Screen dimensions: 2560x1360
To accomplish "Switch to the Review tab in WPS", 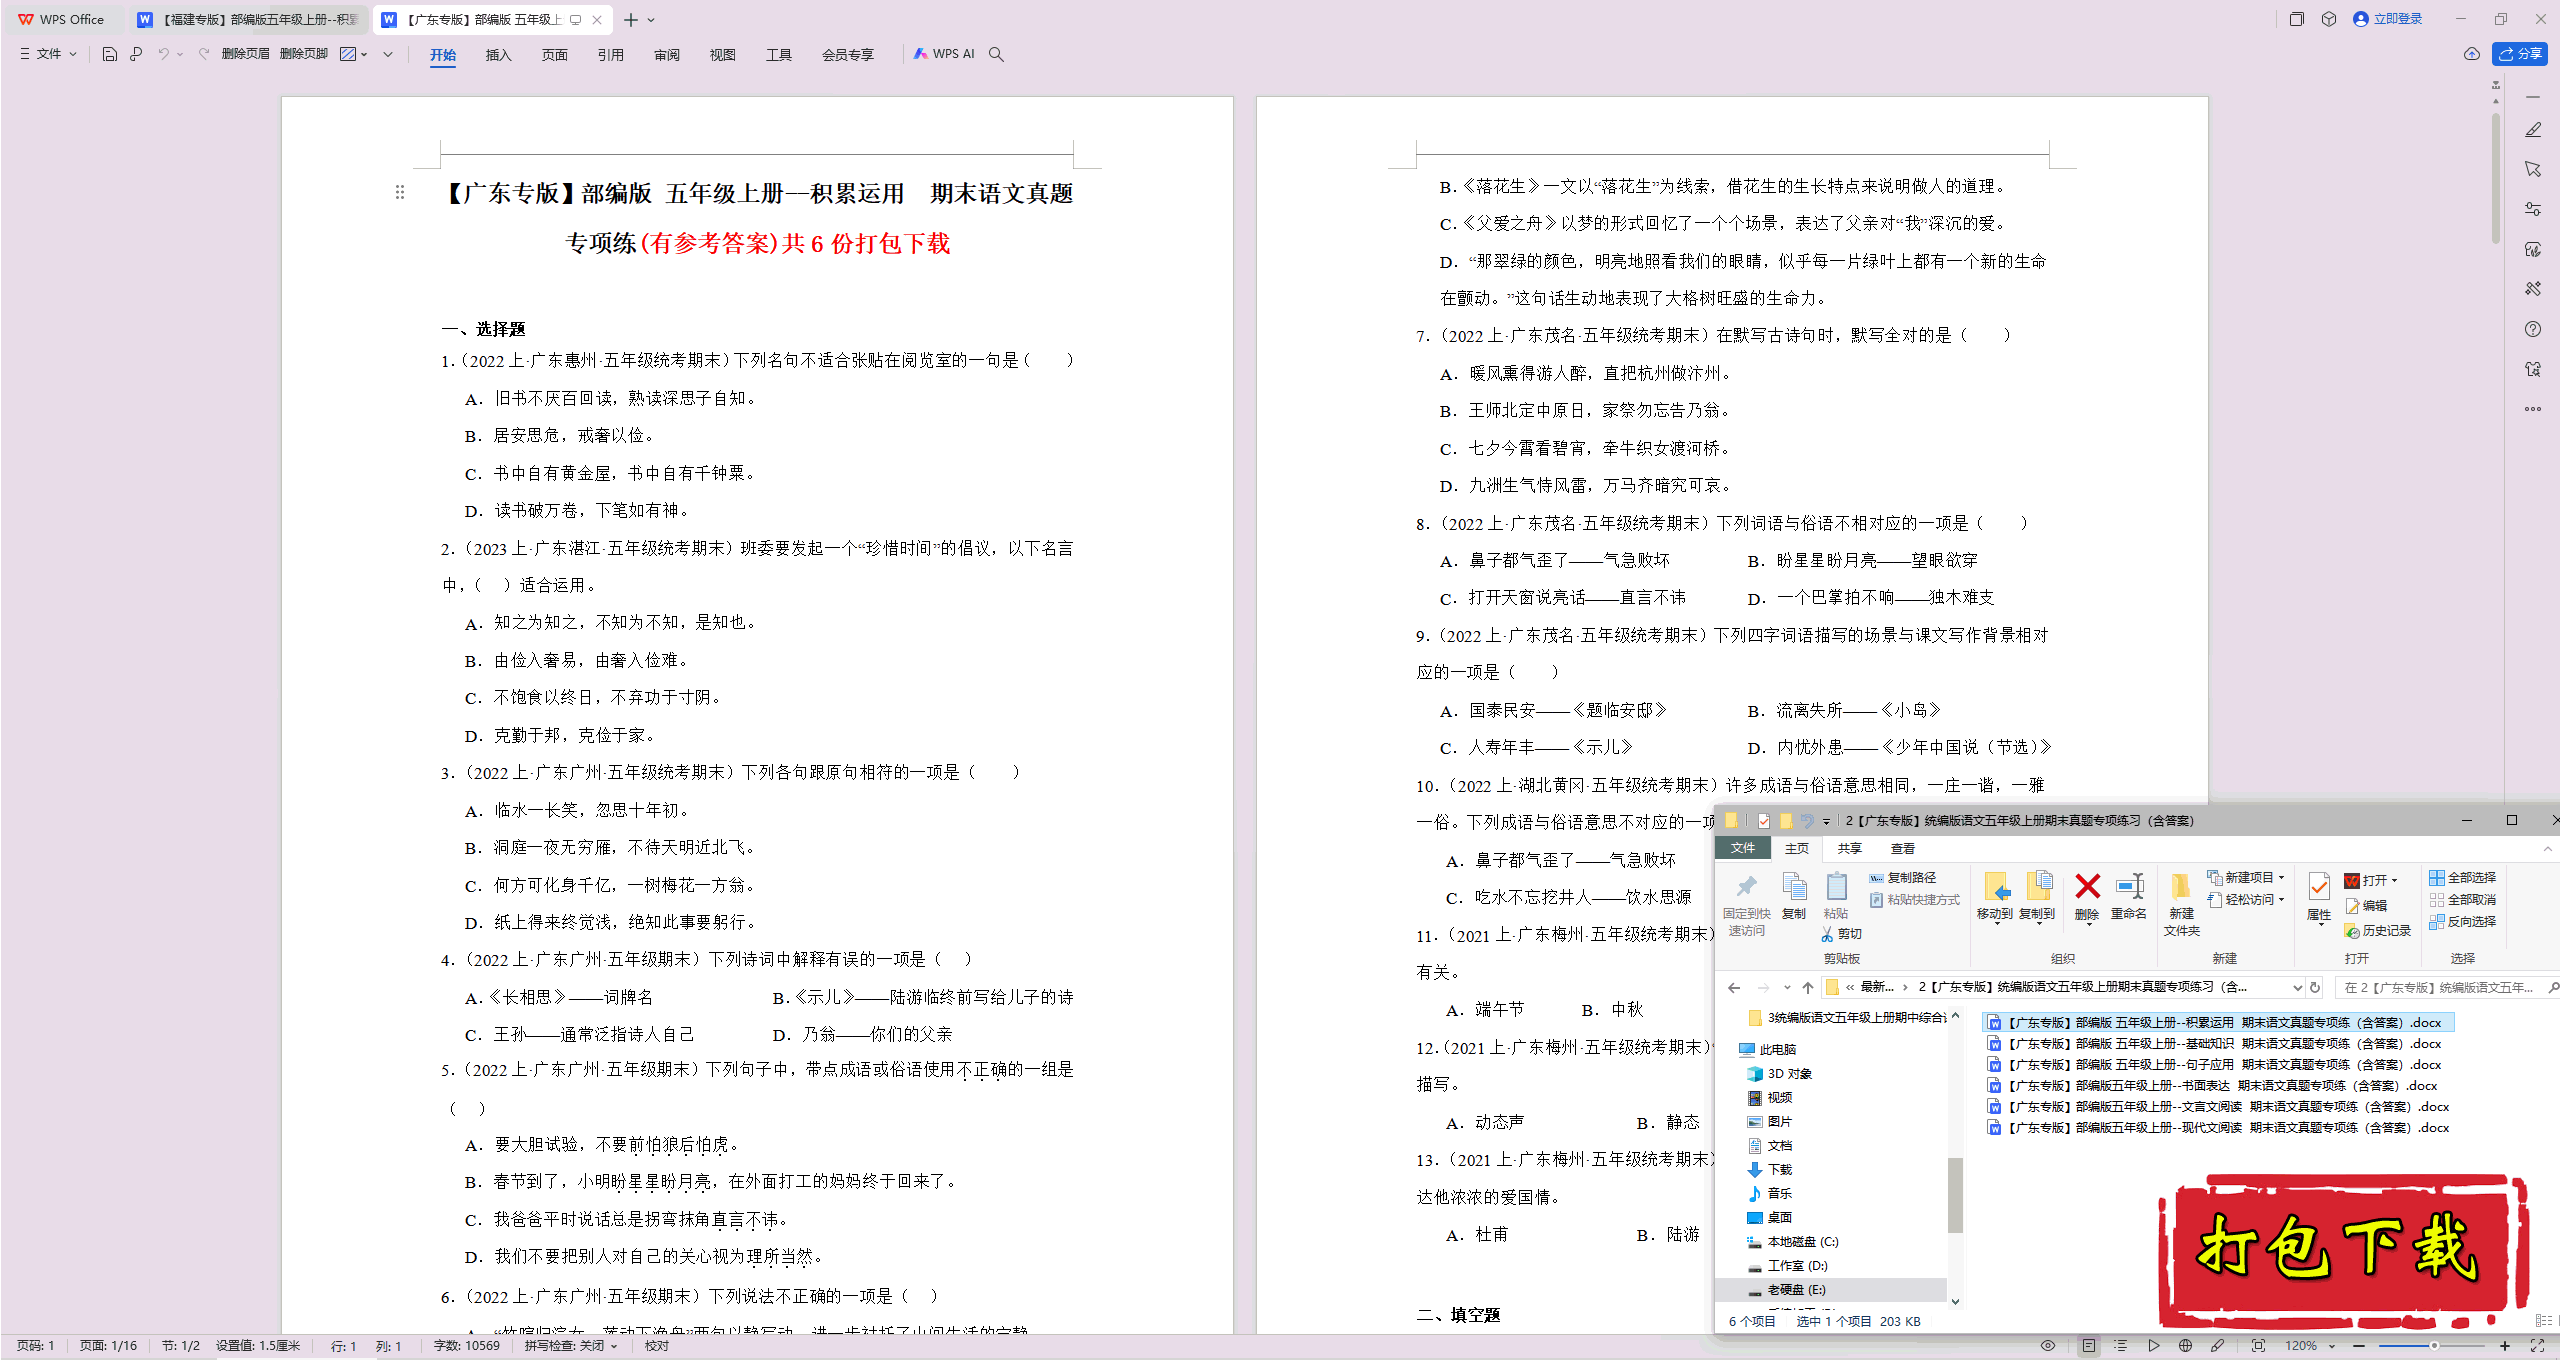I will (x=666, y=55).
